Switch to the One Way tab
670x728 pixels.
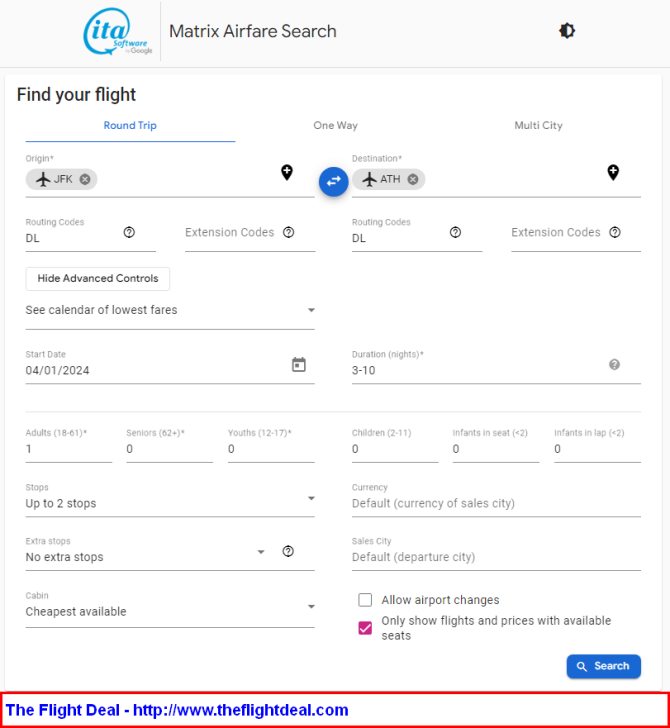pos(335,125)
